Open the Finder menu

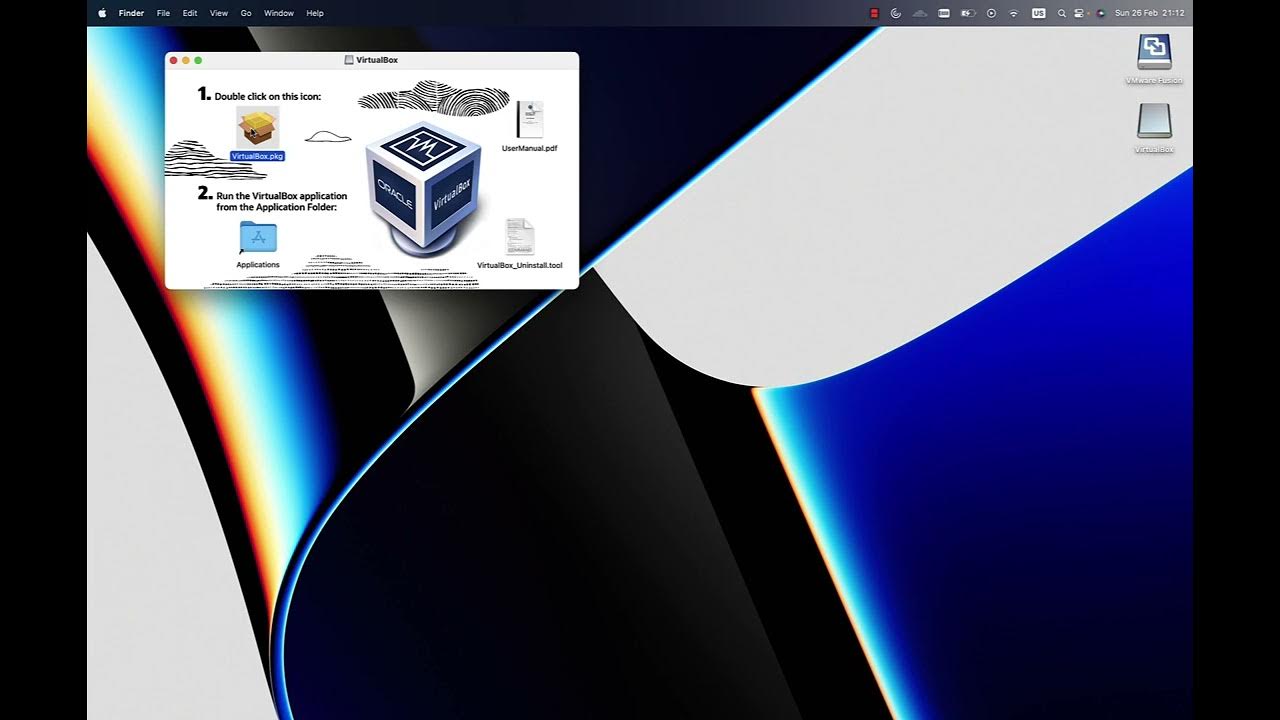point(131,13)
